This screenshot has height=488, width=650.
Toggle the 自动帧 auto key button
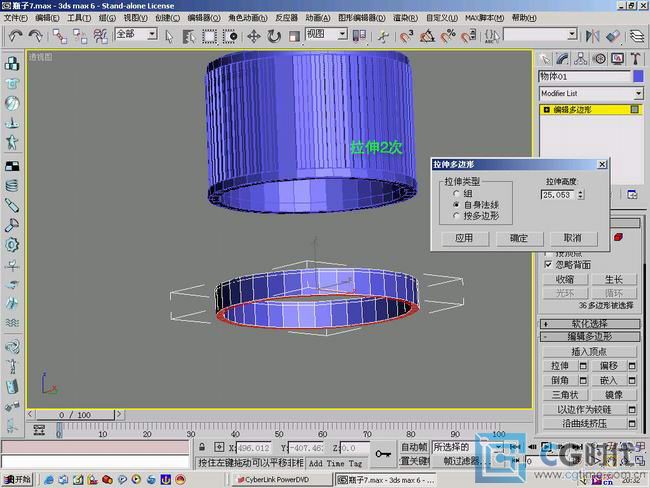pyautogui.click(x=414, y=447)
